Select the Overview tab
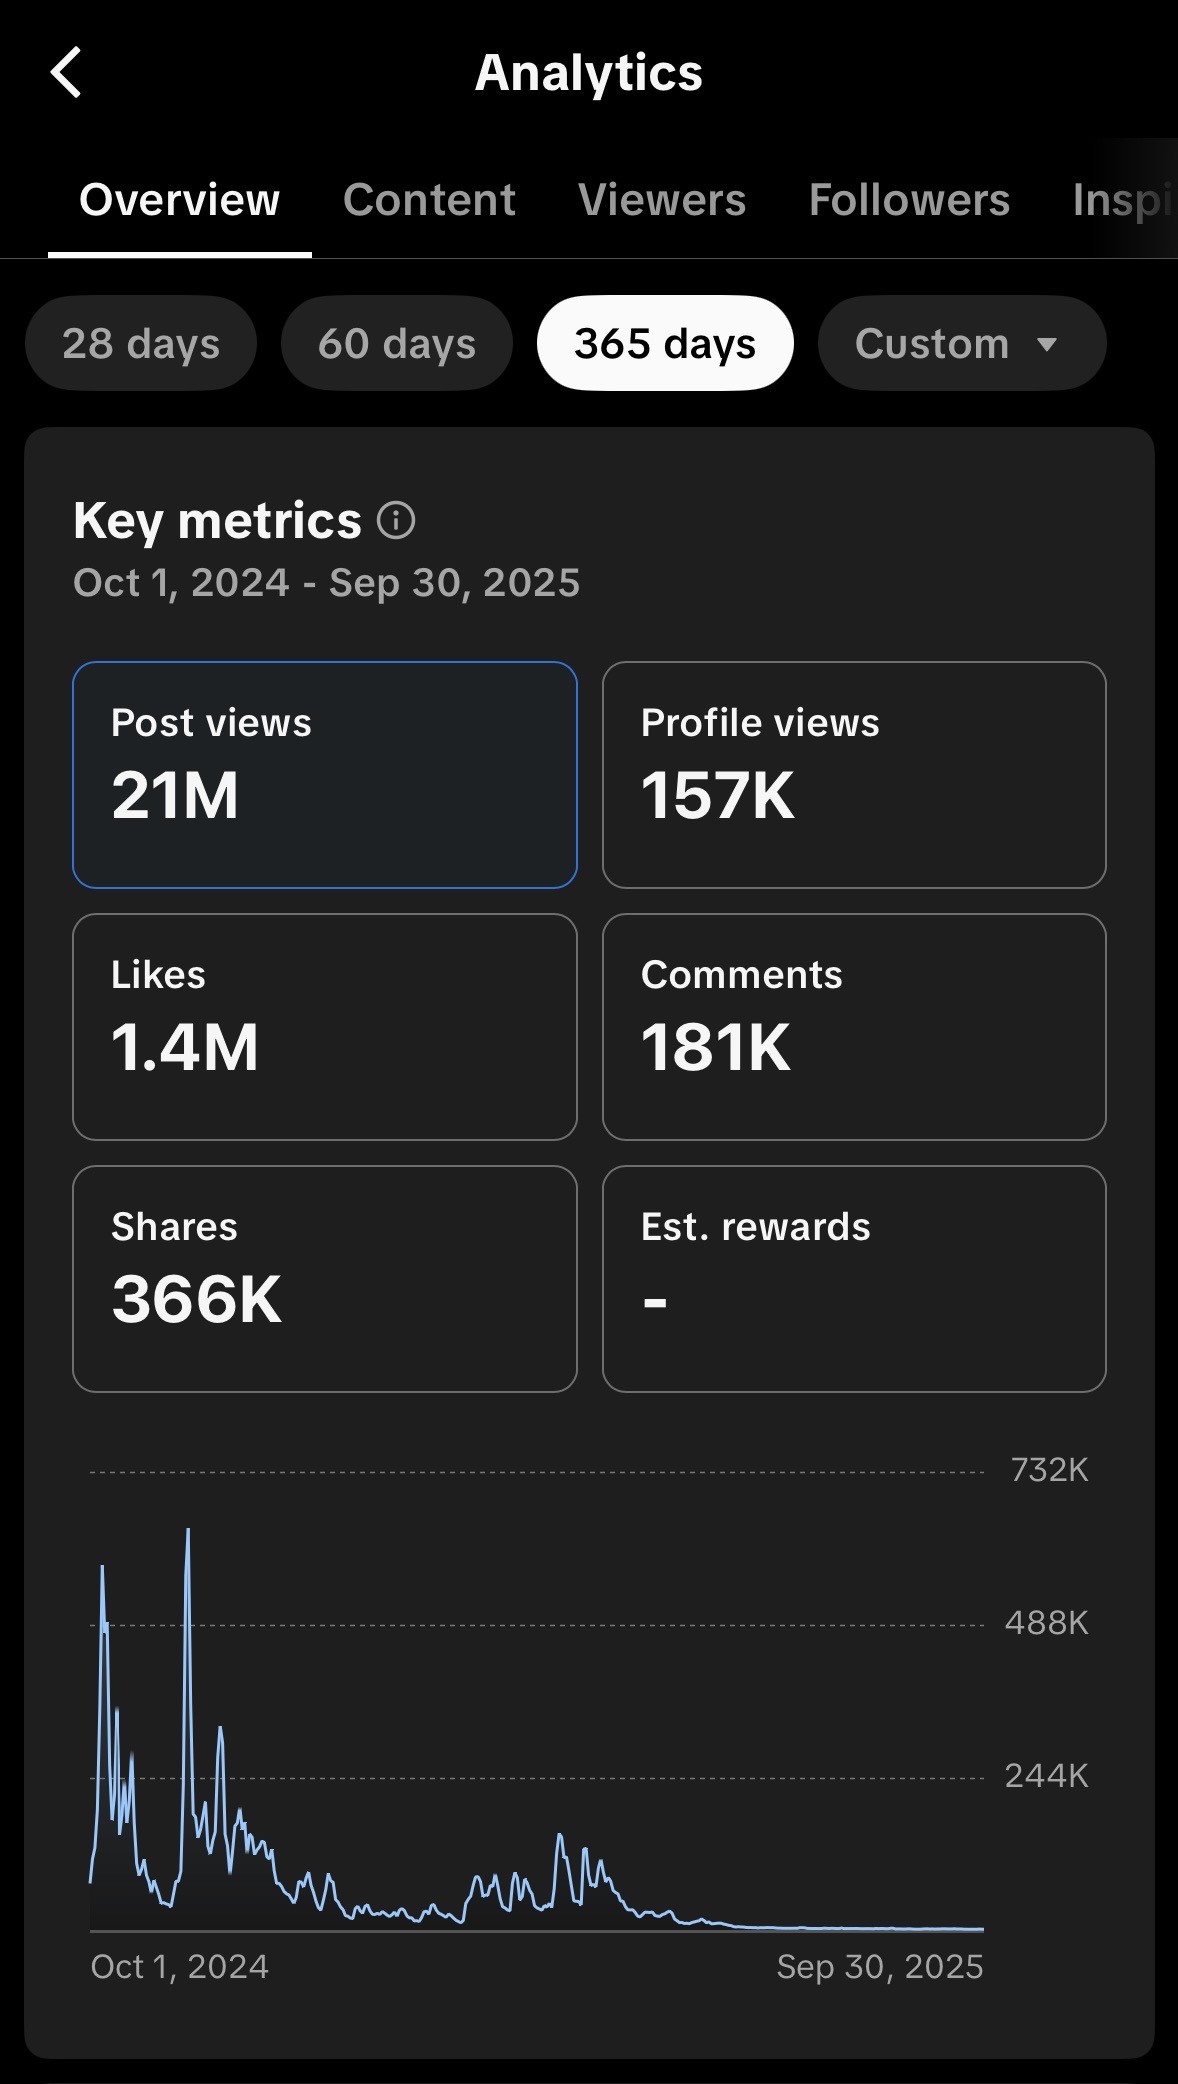 [180, 200]
